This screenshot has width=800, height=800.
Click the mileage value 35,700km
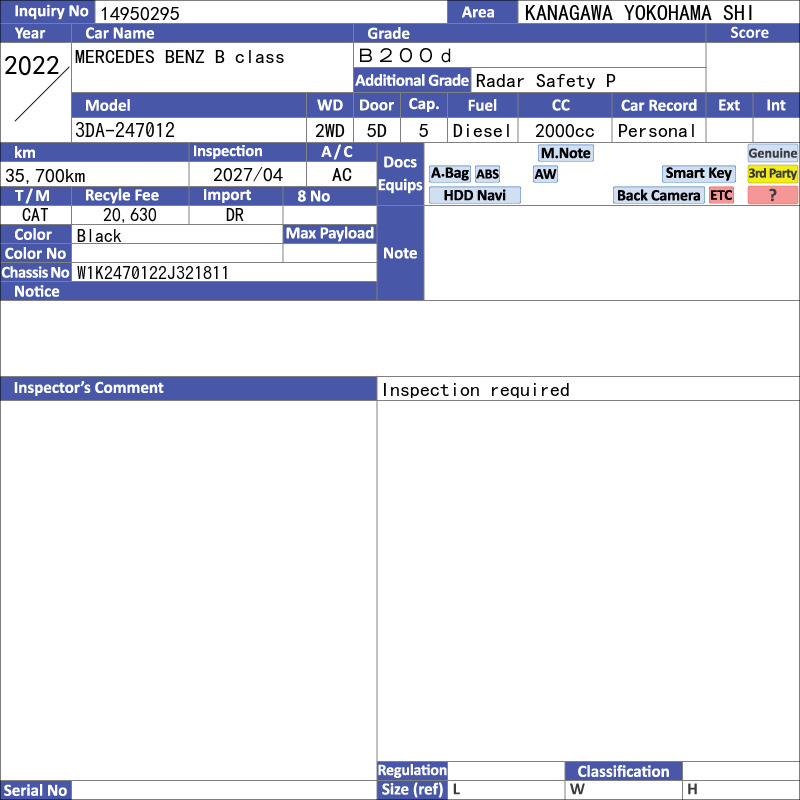[45, 176]
